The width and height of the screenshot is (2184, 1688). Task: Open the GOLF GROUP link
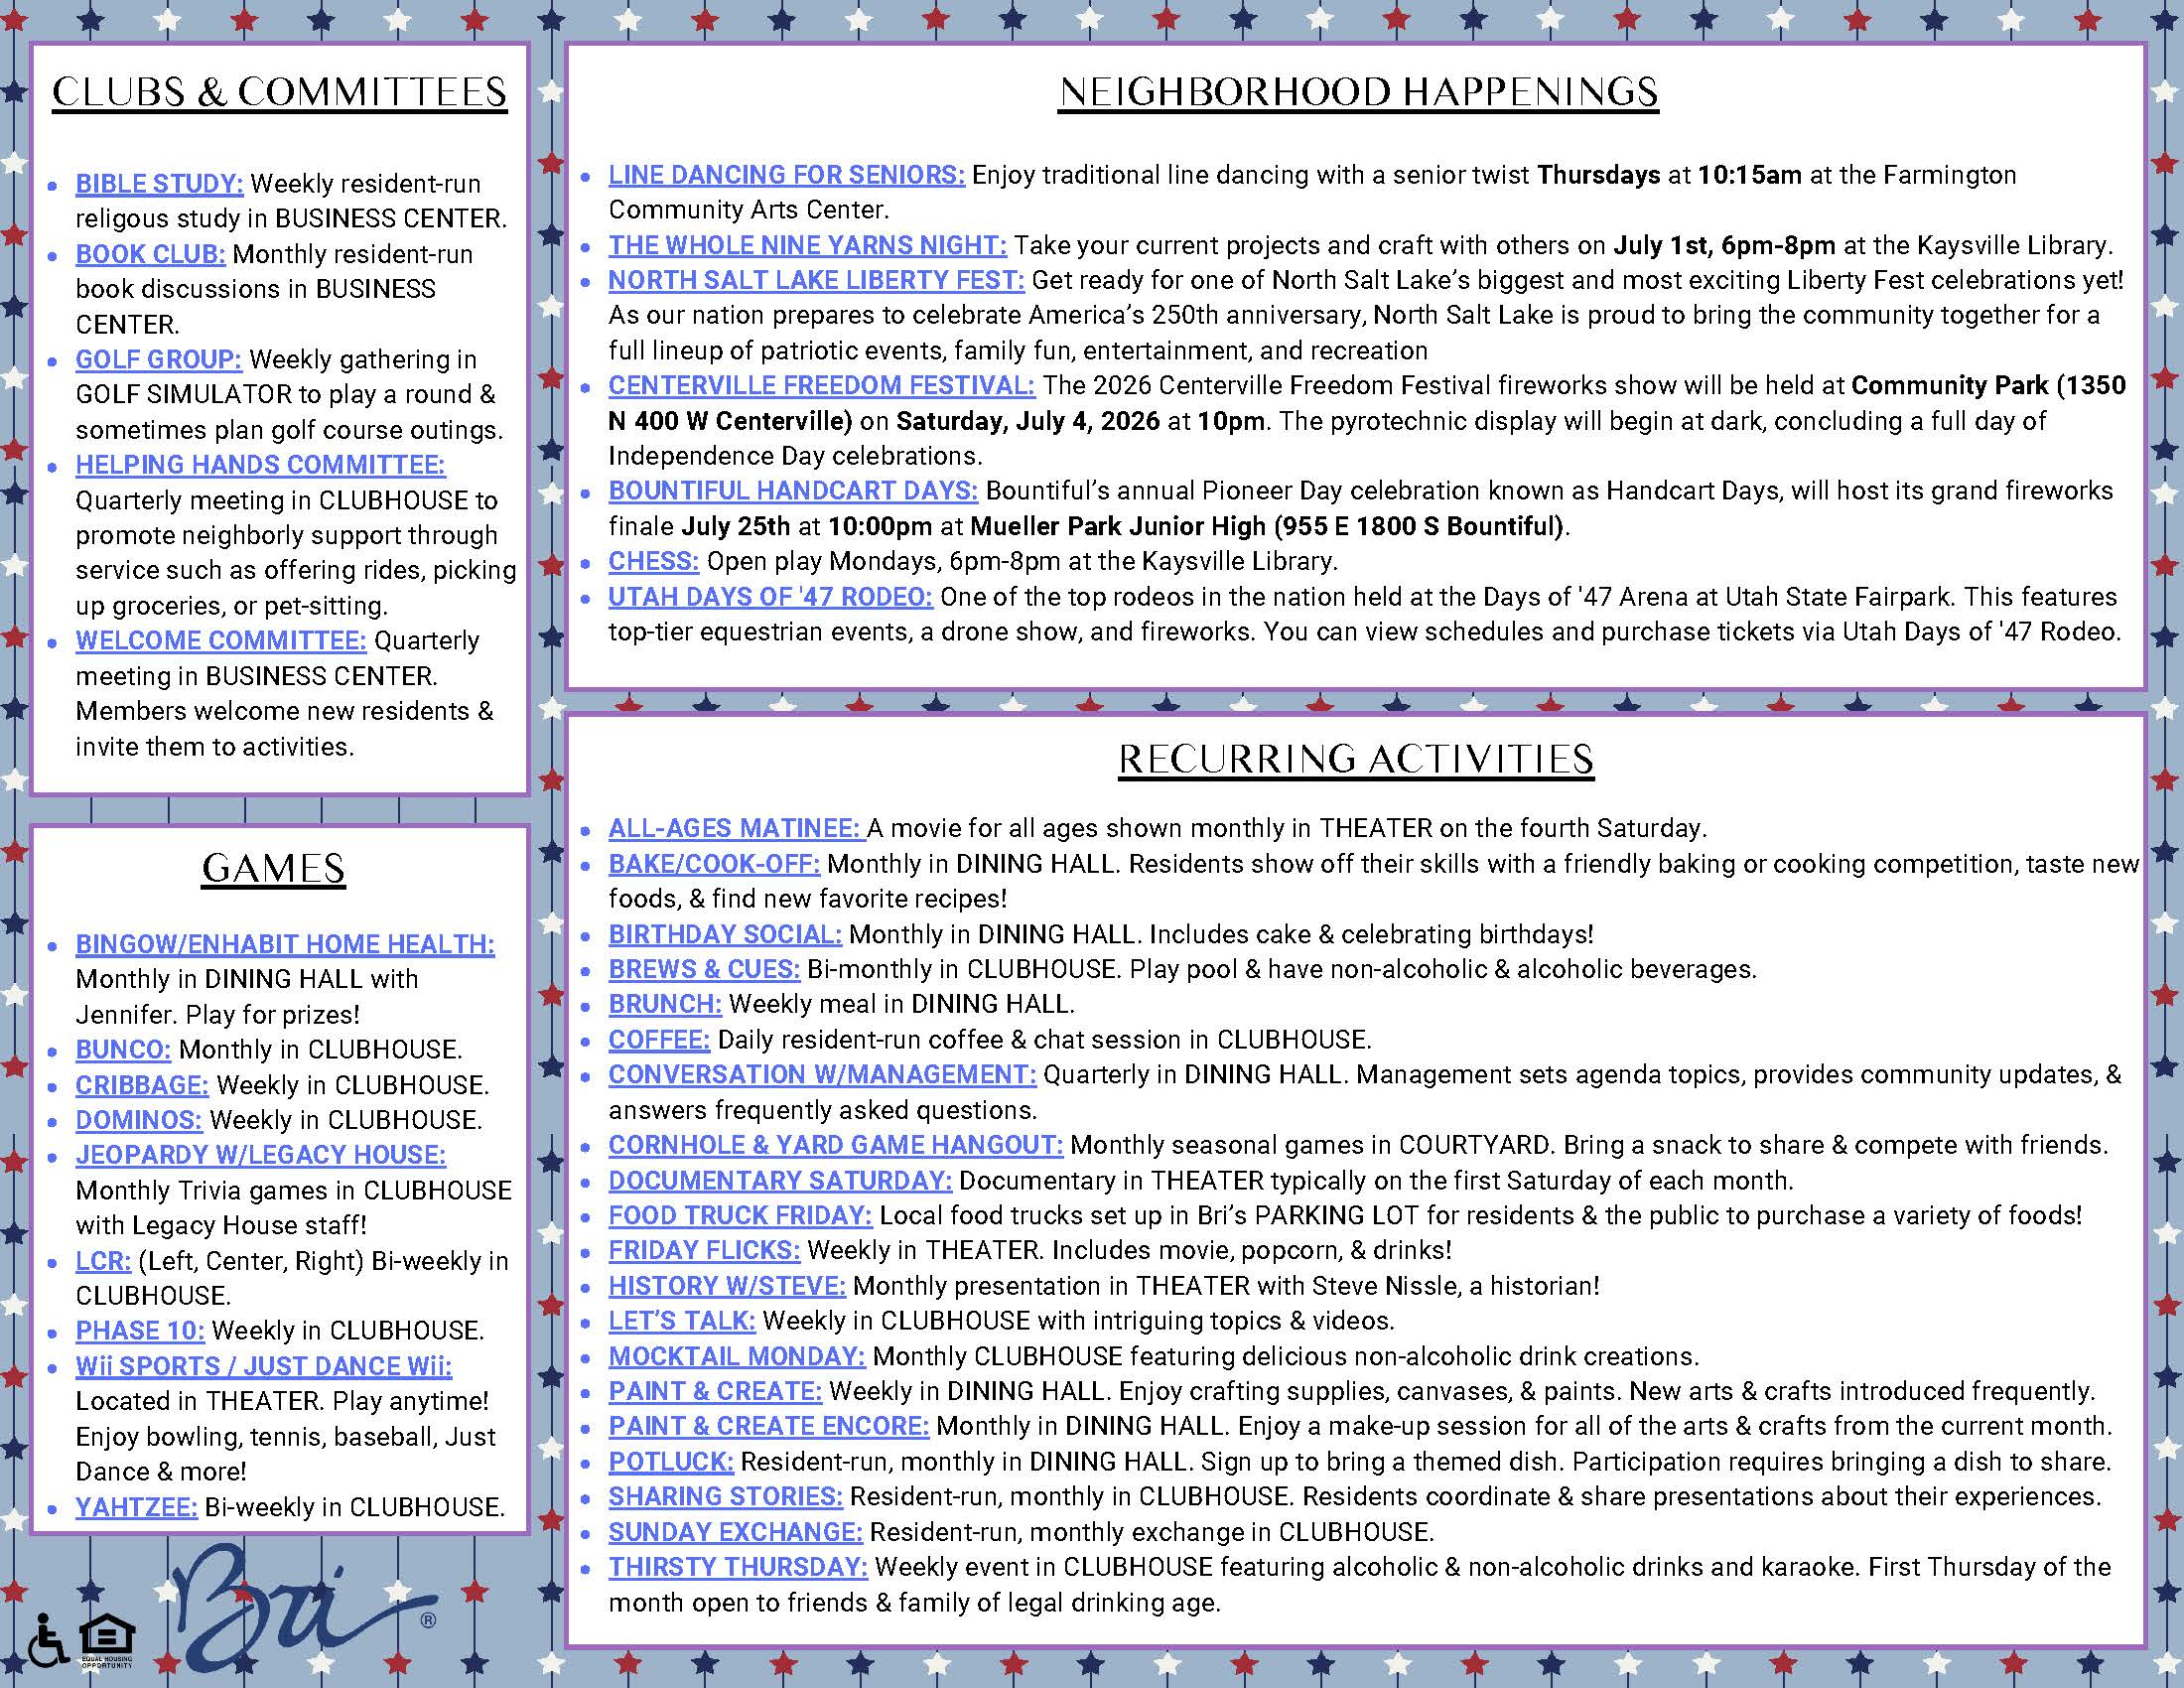click(x=158, y=359)
